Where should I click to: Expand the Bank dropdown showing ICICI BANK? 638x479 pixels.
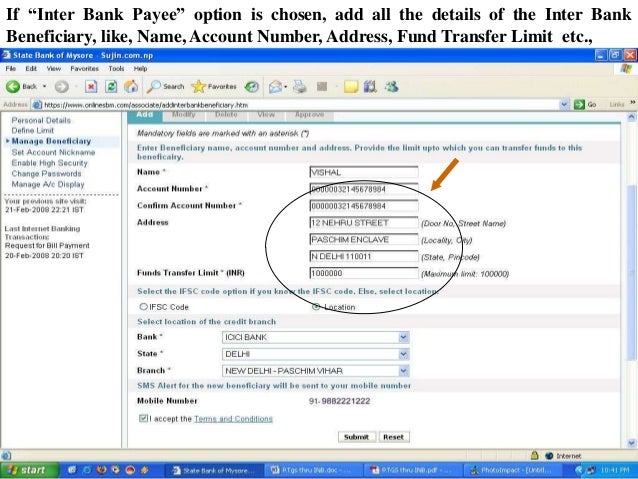[403, 337]
